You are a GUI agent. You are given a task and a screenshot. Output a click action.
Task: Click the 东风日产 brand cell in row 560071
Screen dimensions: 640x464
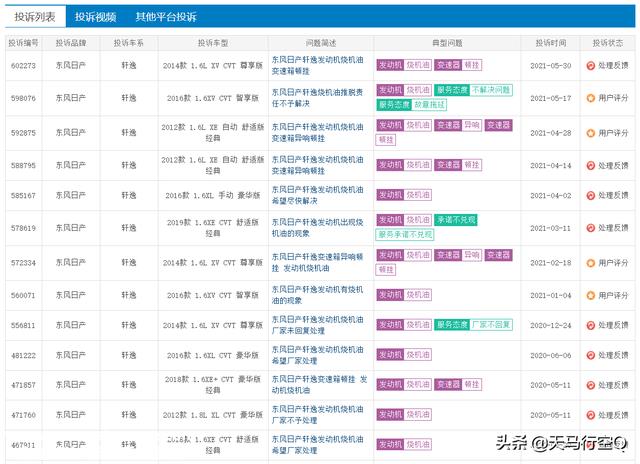(71, 295)
